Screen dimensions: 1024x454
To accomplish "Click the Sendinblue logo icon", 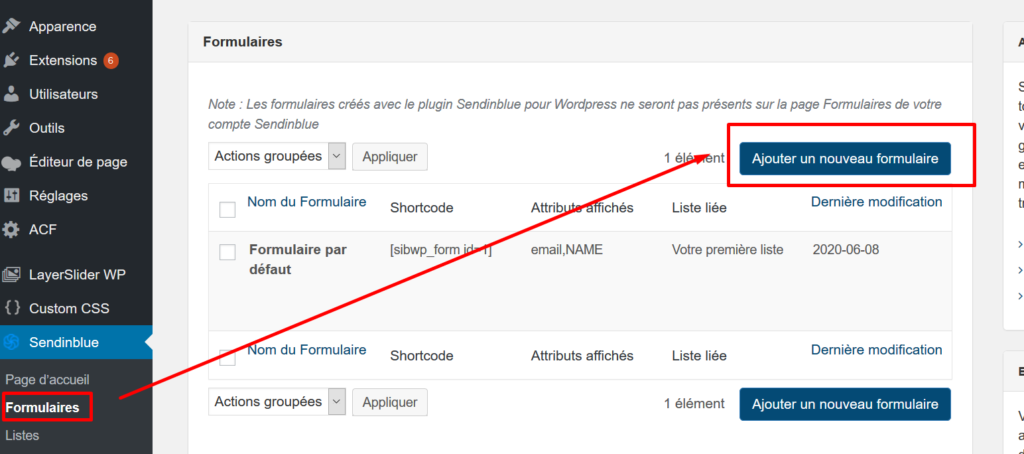I will (11, 342).
